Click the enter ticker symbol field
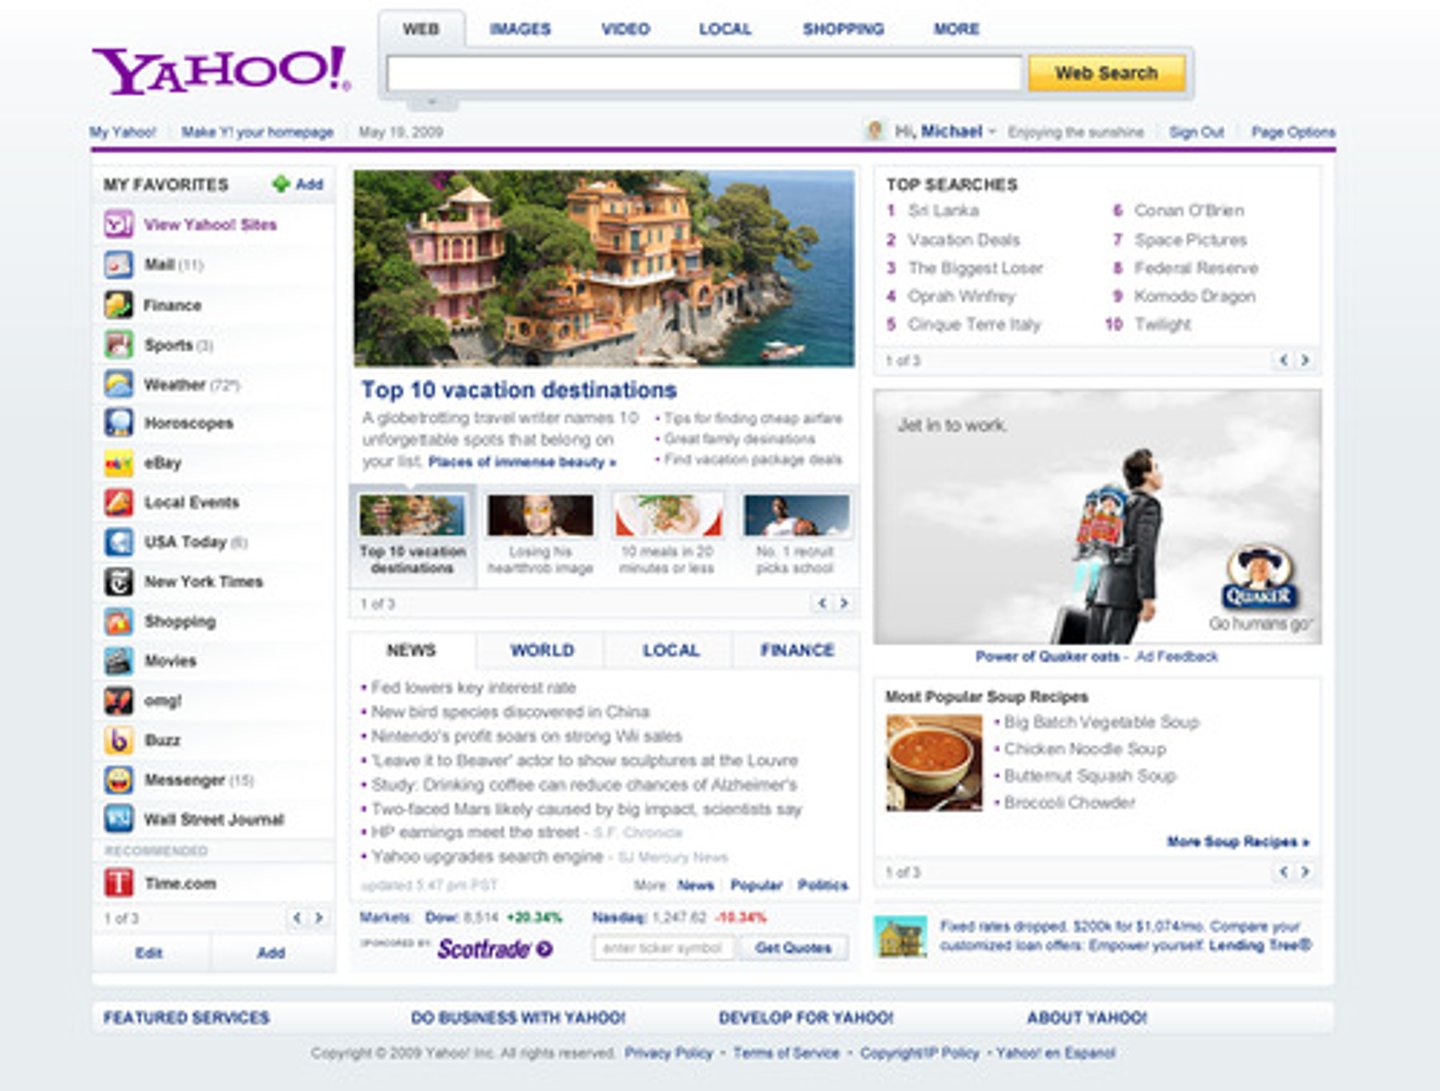The height and width of the screenshot is (1091, 1440). pyautogui.click(x=664, y=948)
